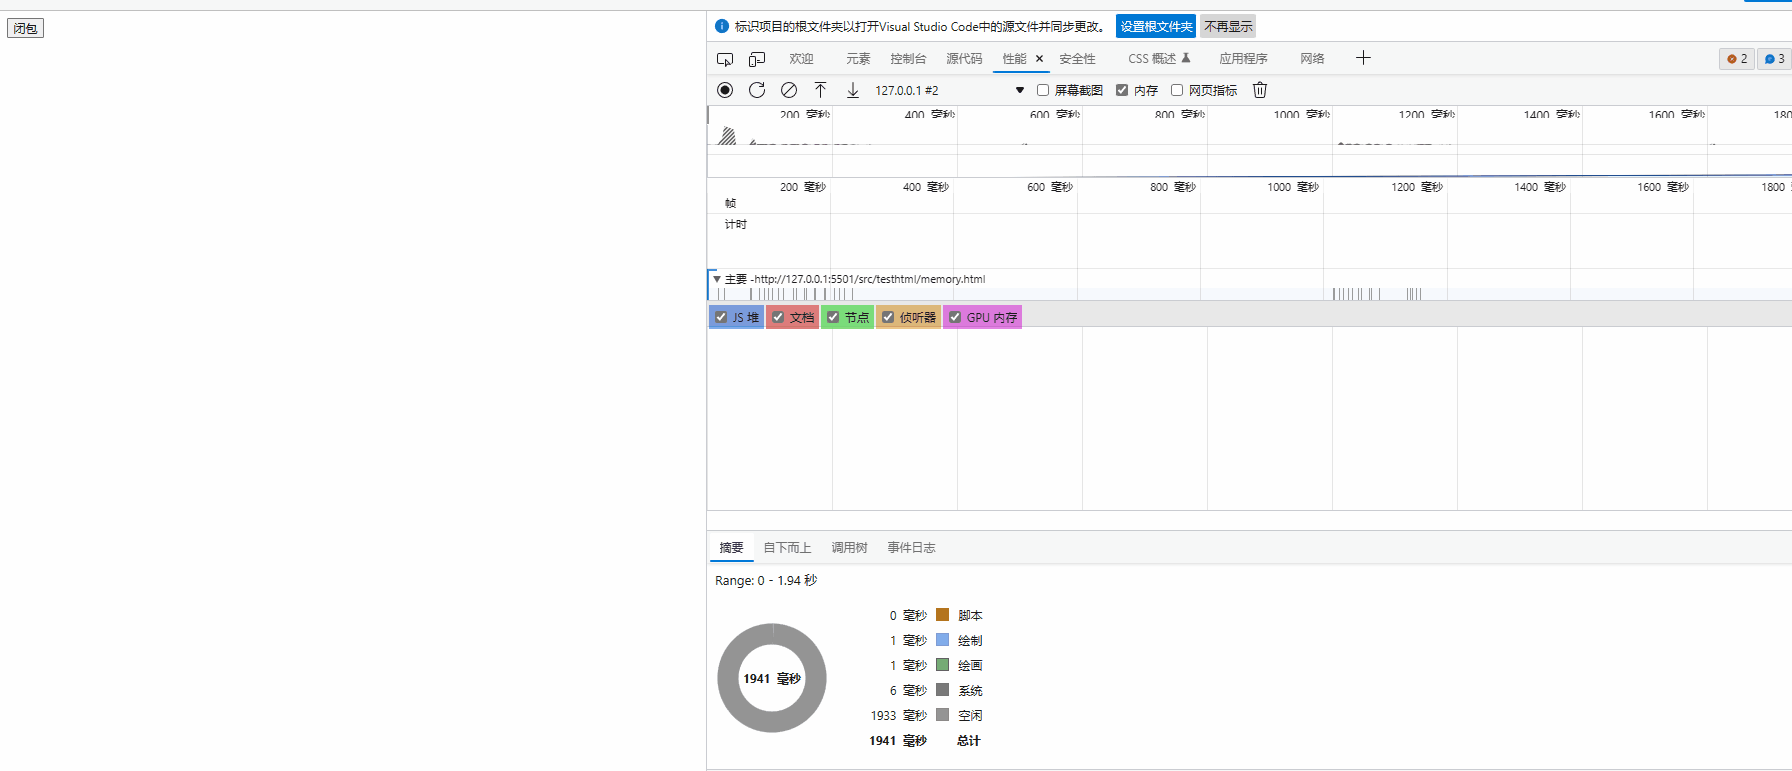Click the 绘画 green color swatch
1792x771 pixels.
[942, 664]
